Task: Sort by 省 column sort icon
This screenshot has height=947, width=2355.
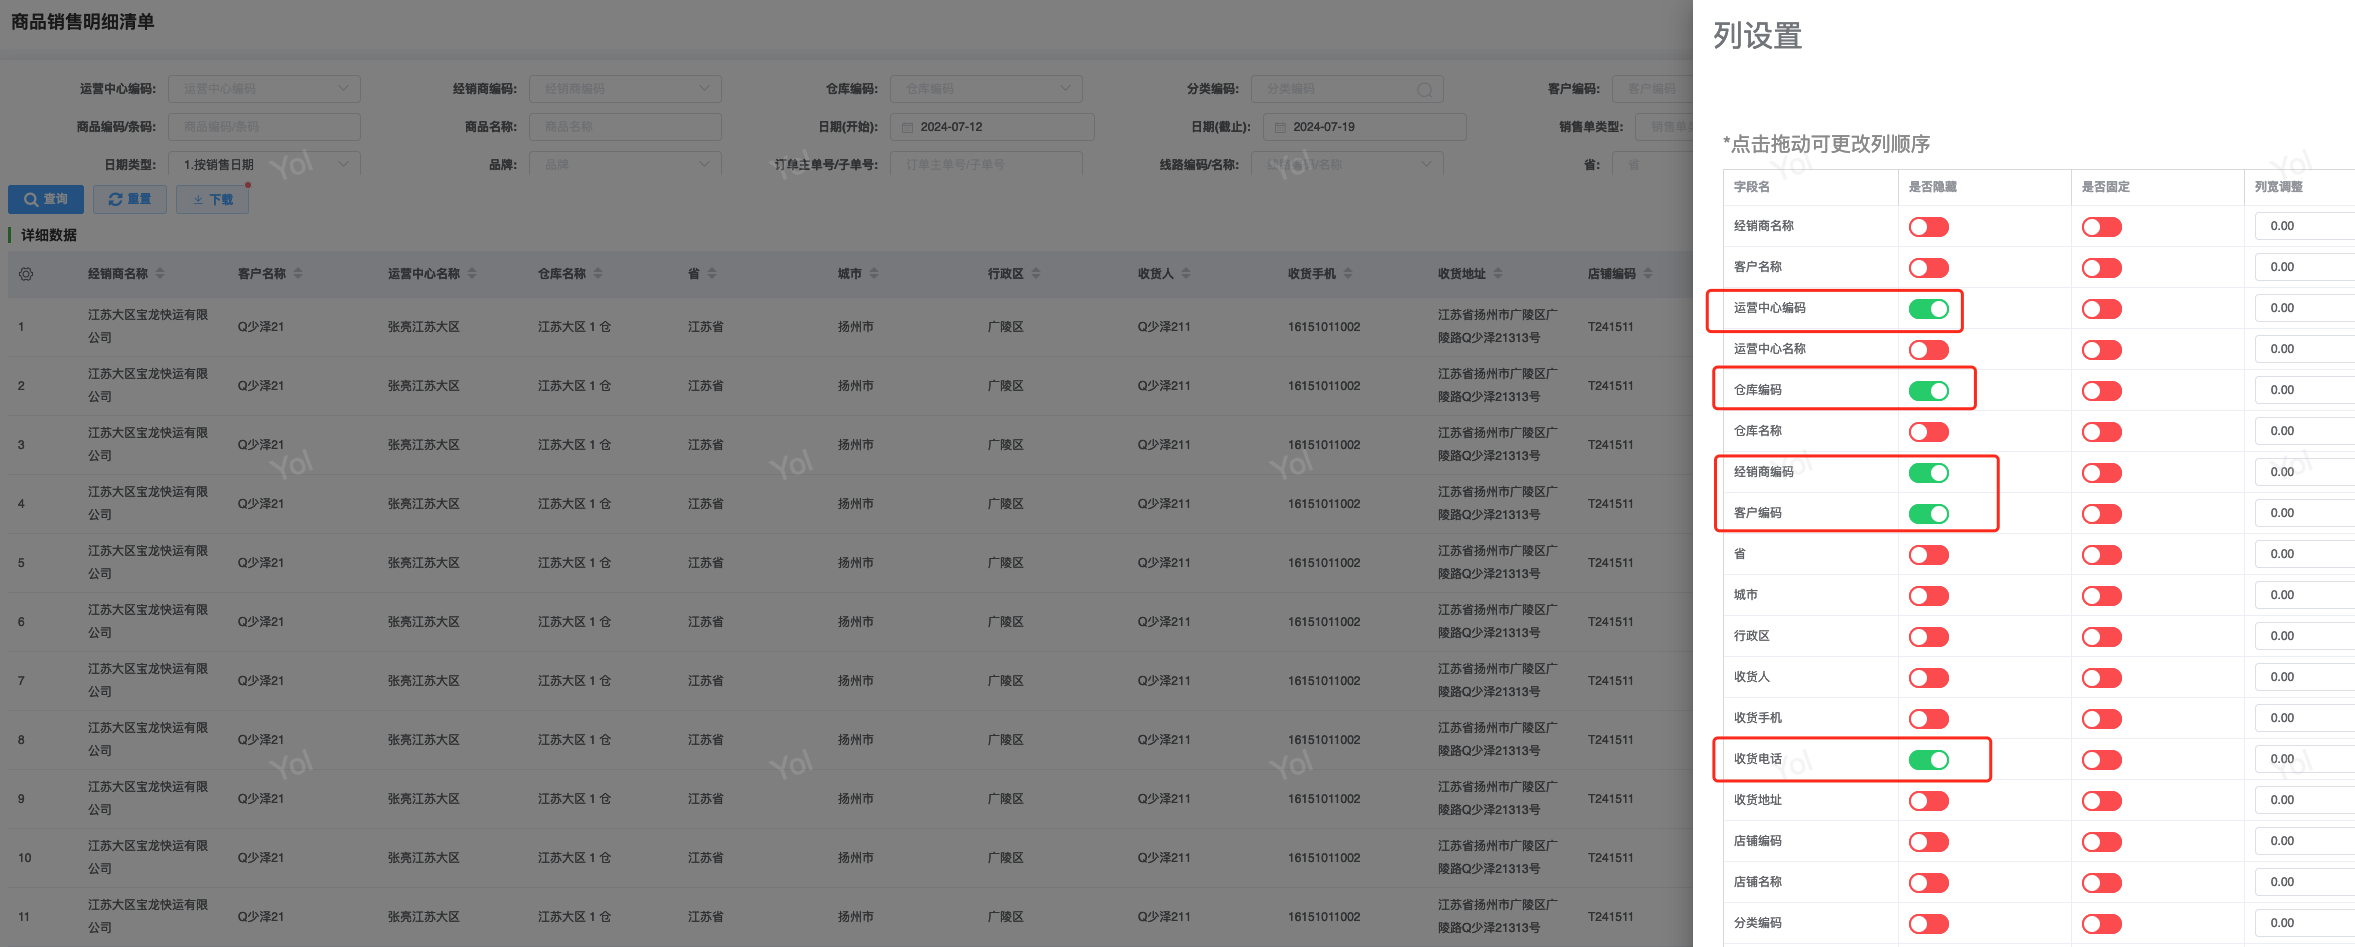Action: pyautogui.click(x=712, y=274)
